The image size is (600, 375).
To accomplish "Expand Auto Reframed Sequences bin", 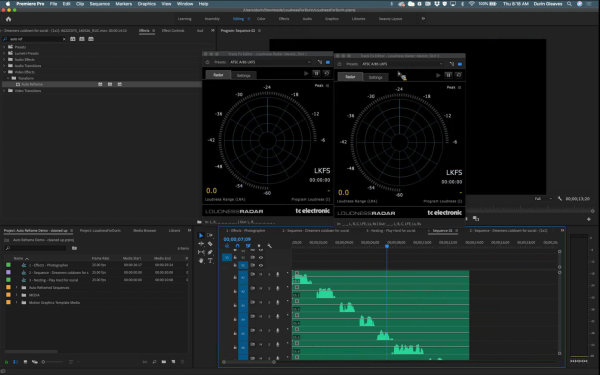I will pos(16,287).
